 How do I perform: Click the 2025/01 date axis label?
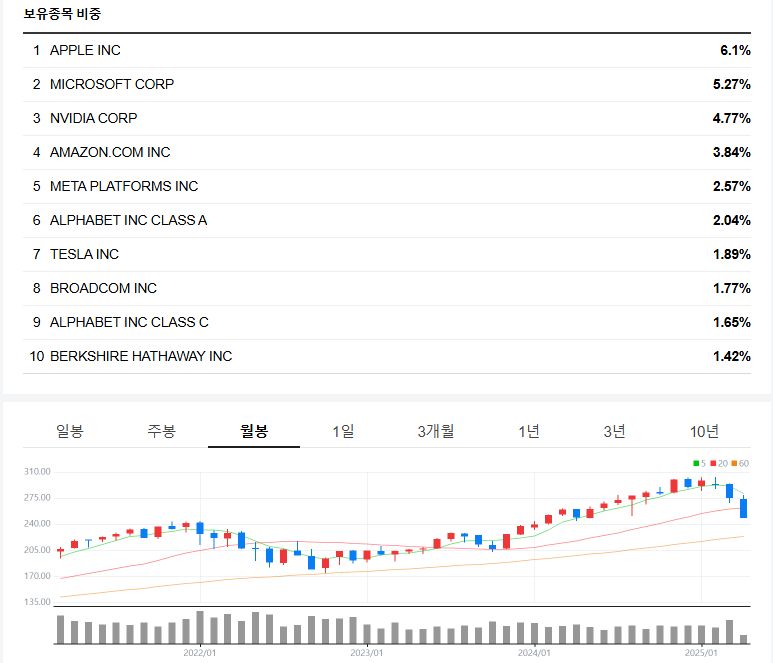[701, 653]
